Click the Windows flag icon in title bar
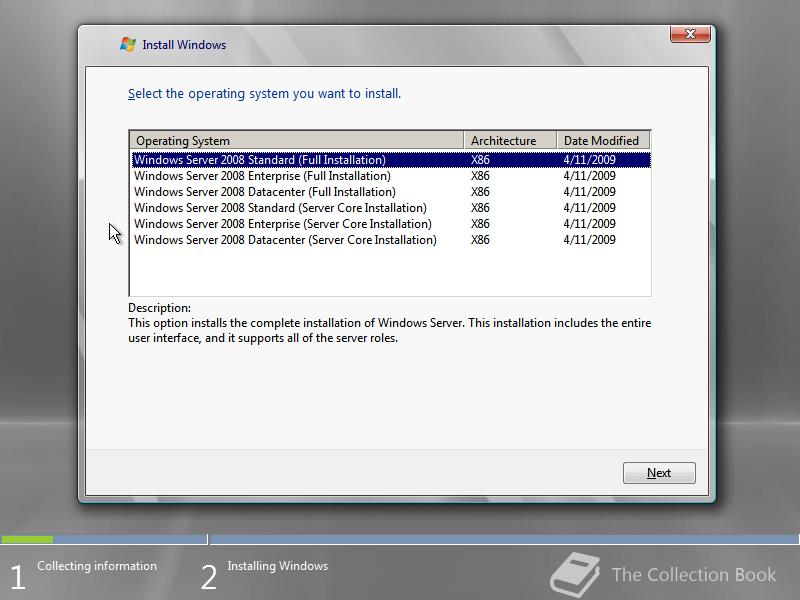The height and width of the screenshot is (600, 800). (128, 44)
